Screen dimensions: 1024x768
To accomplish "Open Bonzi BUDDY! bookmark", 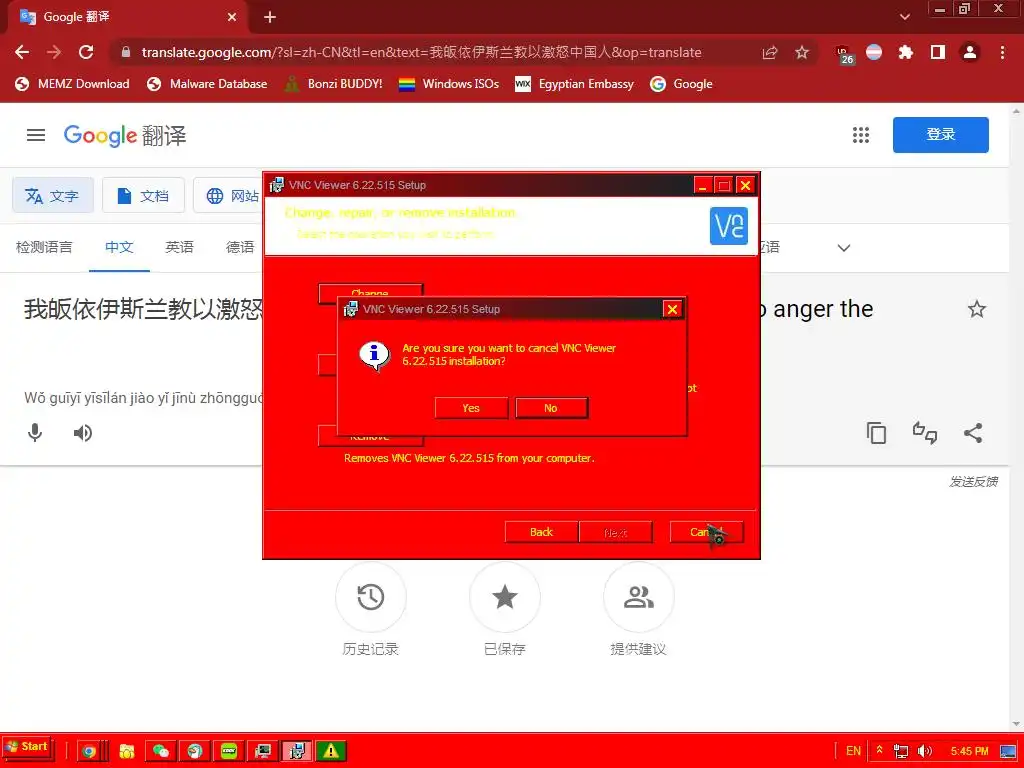I will tap(334, 84).
